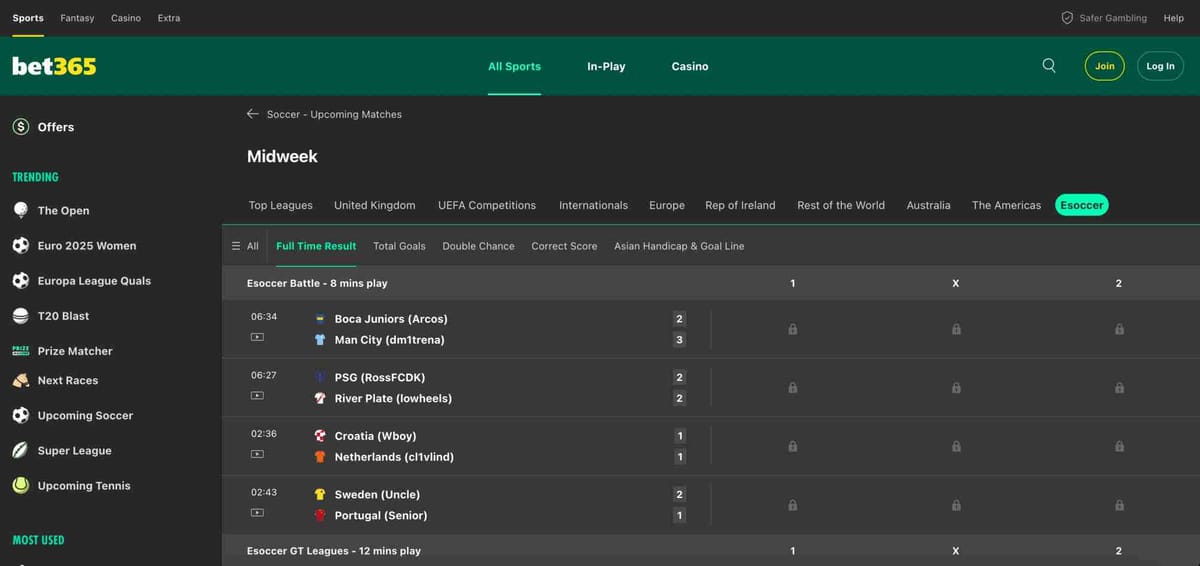Open Fantasy in the top bar
The image size is (1200, 566).
click(x=77, y=18)
